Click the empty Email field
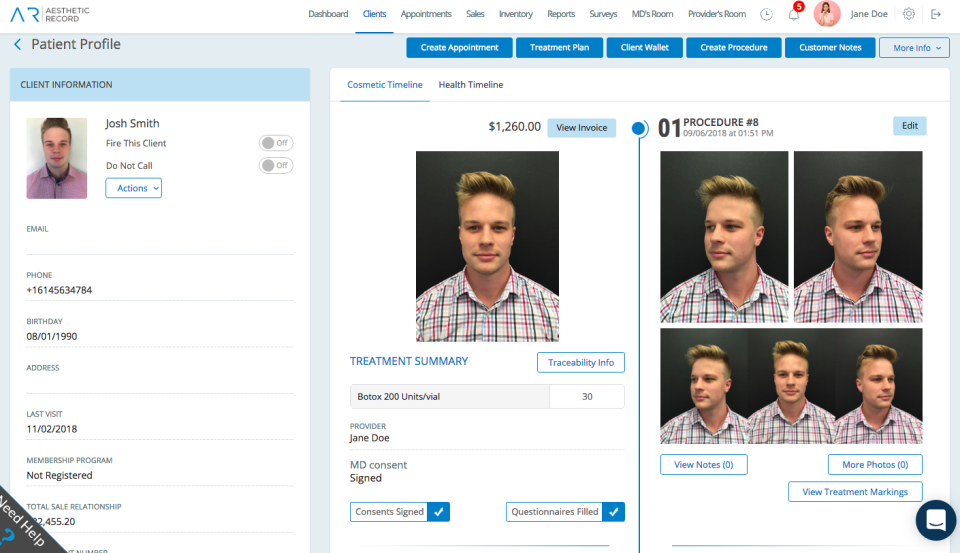The width and height of the screenshot is (960, 553). tap(160, 244)
